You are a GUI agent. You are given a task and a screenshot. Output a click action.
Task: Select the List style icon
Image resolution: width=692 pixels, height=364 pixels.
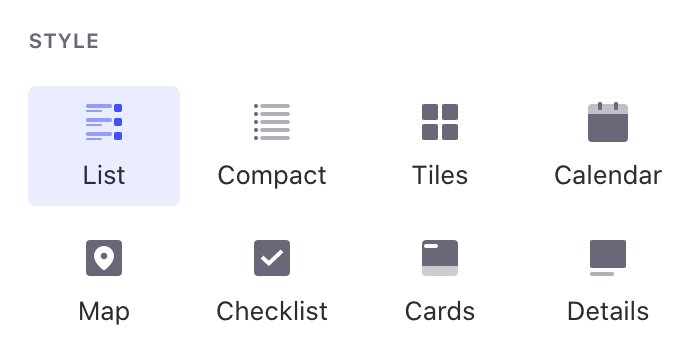[x=104, y=122]
